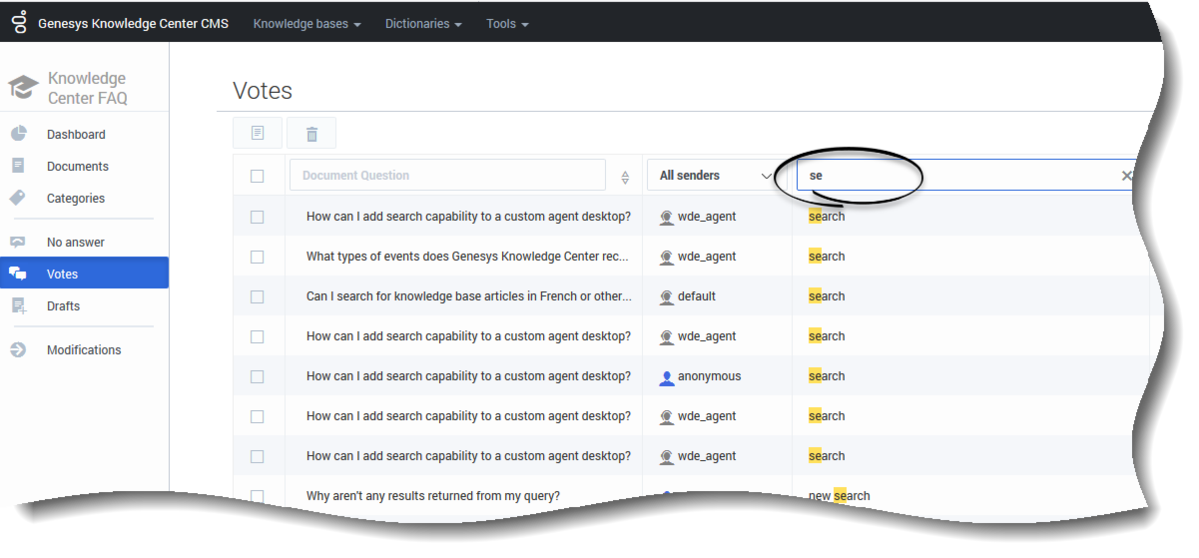Select Votes in the sidebar

pos(84,273)
